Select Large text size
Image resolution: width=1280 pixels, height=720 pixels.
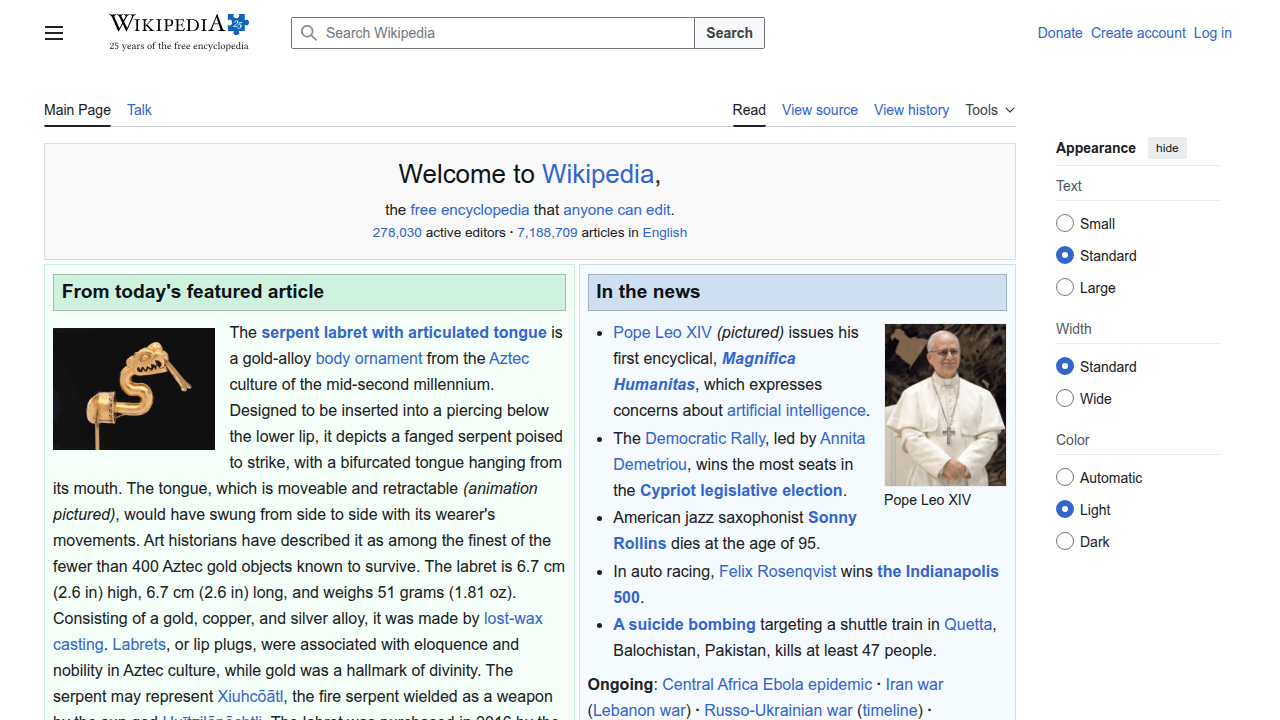(x=1065, y=287)
